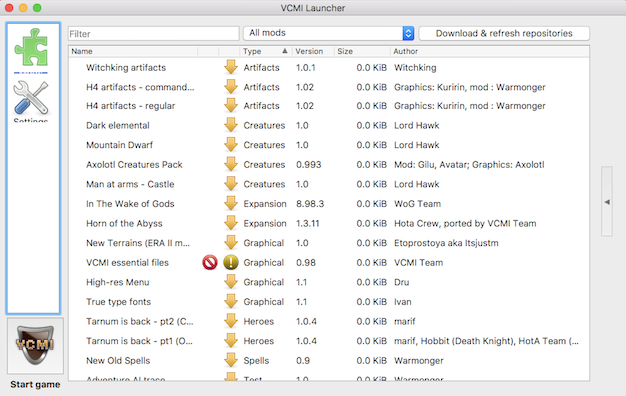The height and width of the screenshot is (396, 626).
Task: Open the Mods puzzle piece section
Action: point(31,47)
